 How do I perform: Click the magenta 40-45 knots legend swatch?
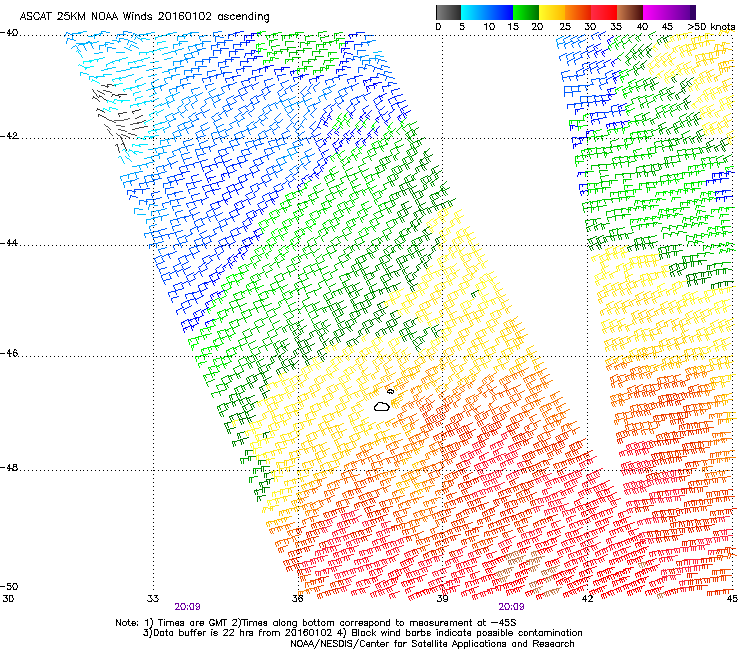pyautogui.click(x=656, y=12)
